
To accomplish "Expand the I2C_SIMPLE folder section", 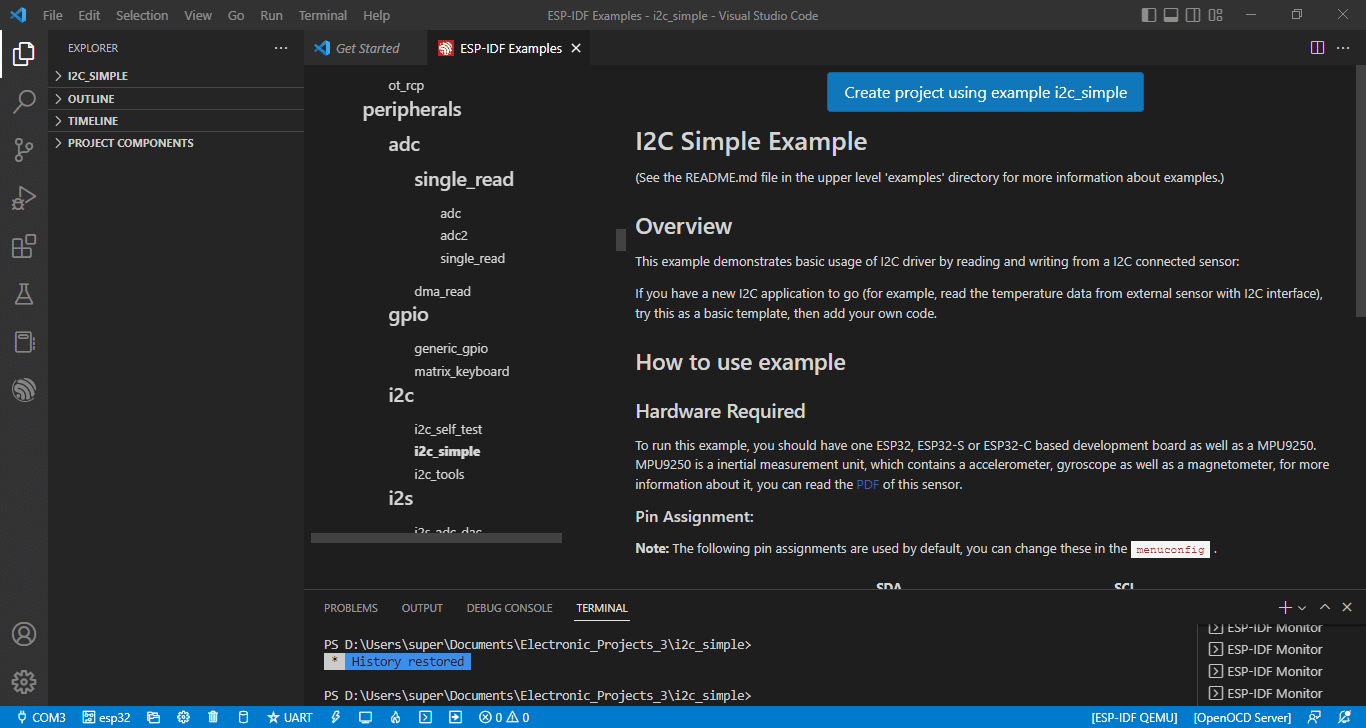I will [x=176, y=76].
